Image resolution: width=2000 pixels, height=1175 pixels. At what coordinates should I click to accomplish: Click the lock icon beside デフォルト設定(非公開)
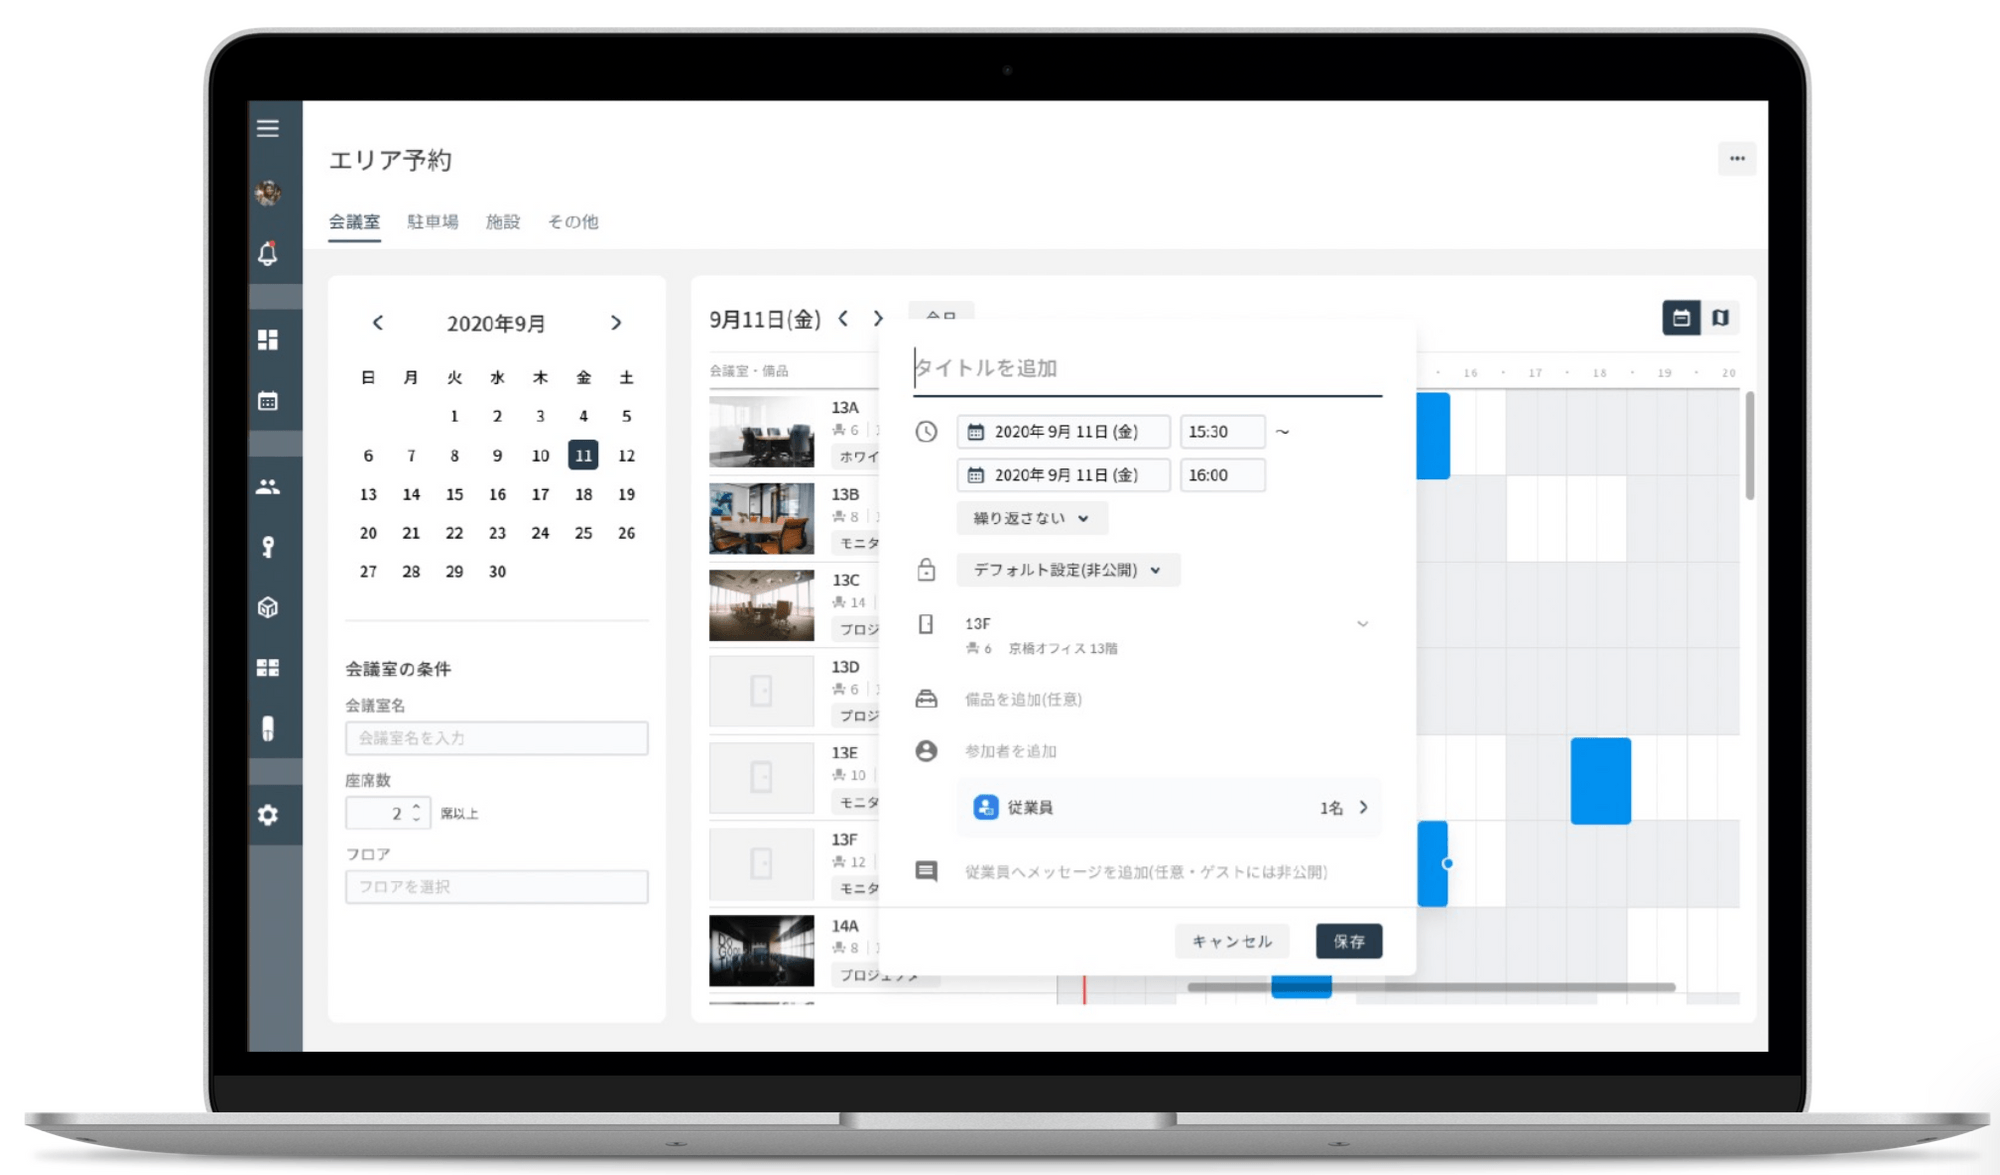point(925,570)
